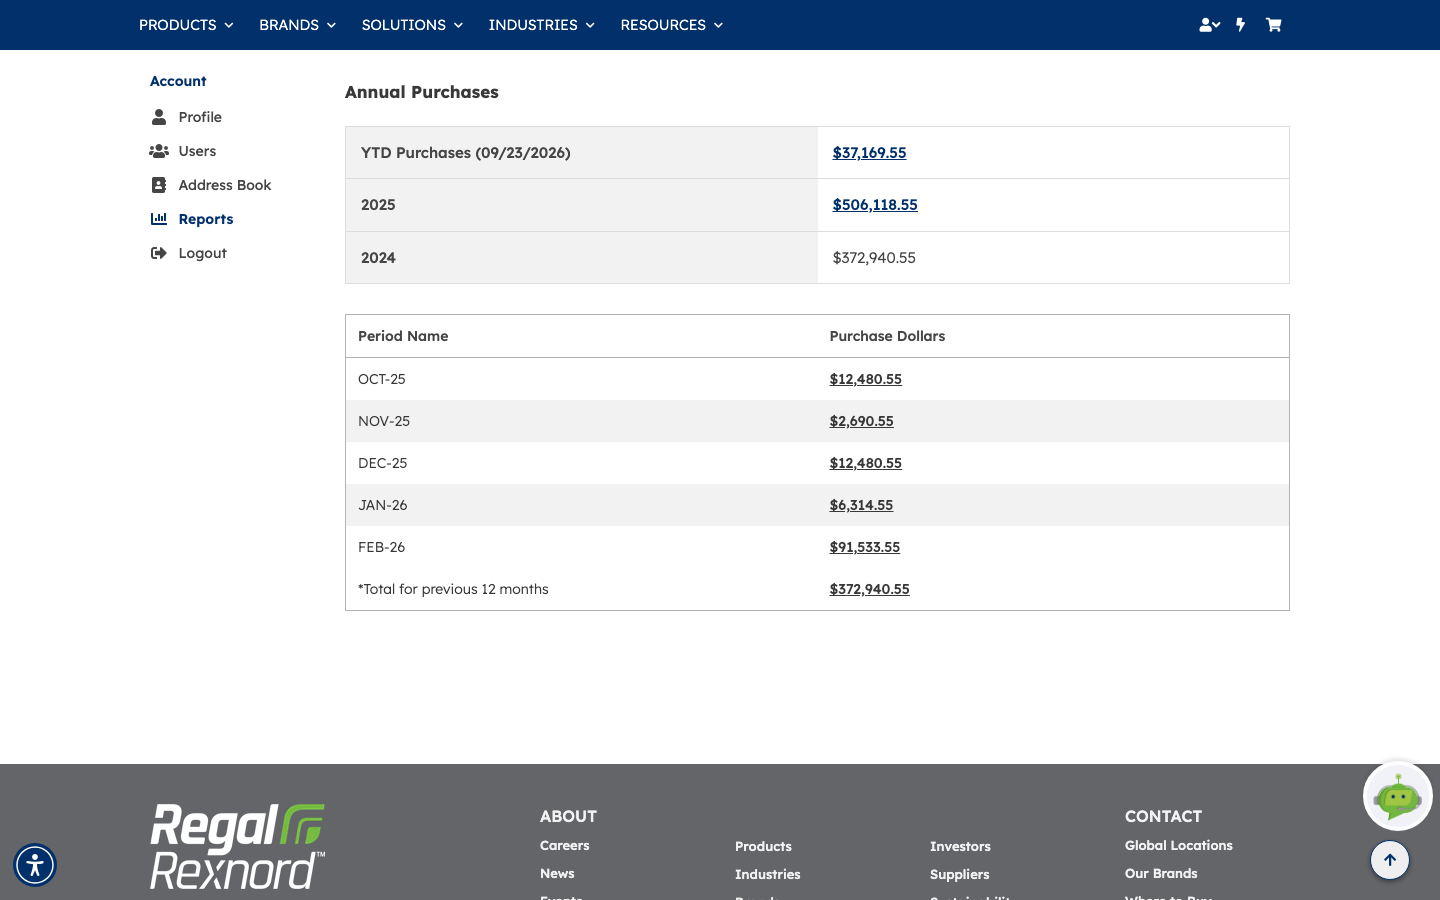Image resolution: width=1440 pixels, height=900 pixels.
Task: Open the Industries footer link
Action: tap(768, 874)
